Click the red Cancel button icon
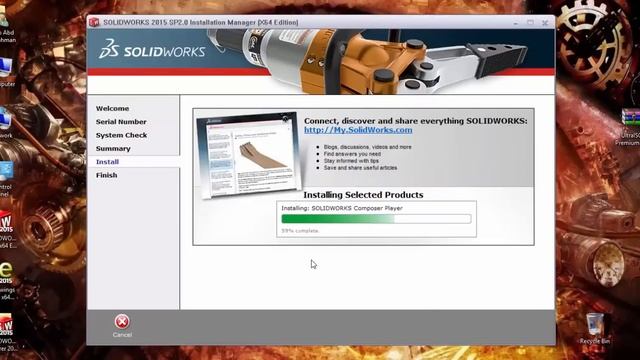 [122, 322]
